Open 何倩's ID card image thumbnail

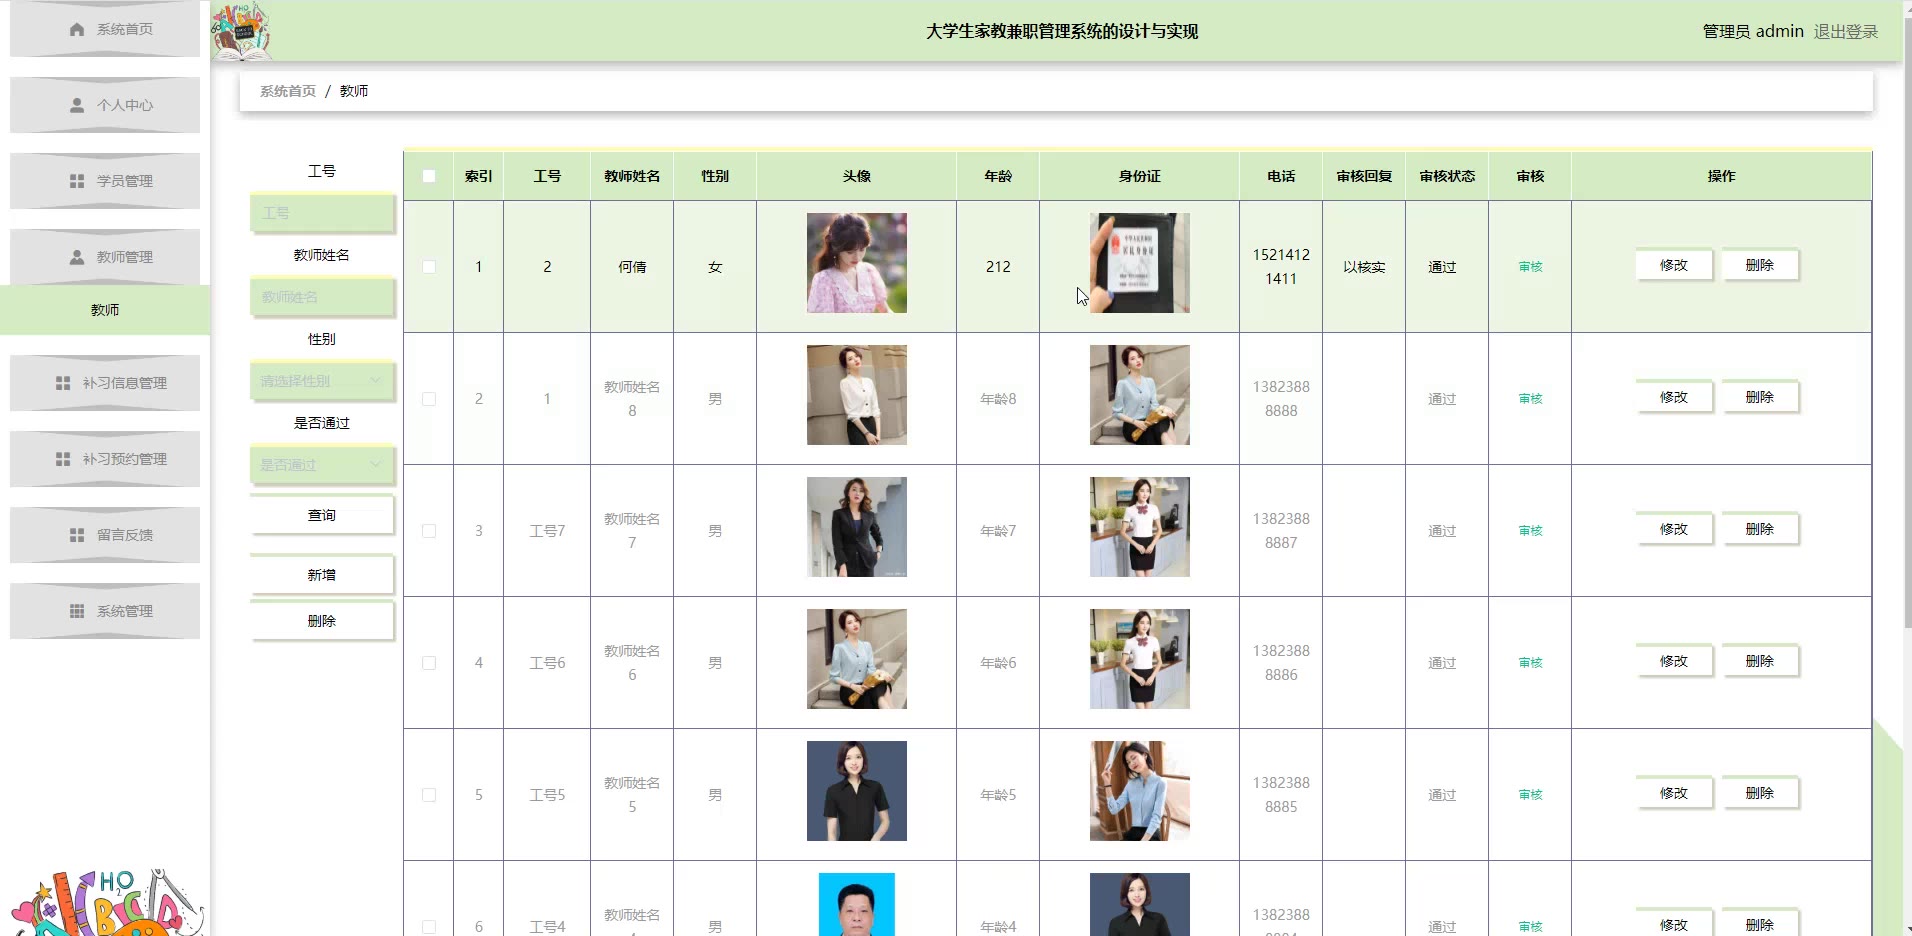1140,263
